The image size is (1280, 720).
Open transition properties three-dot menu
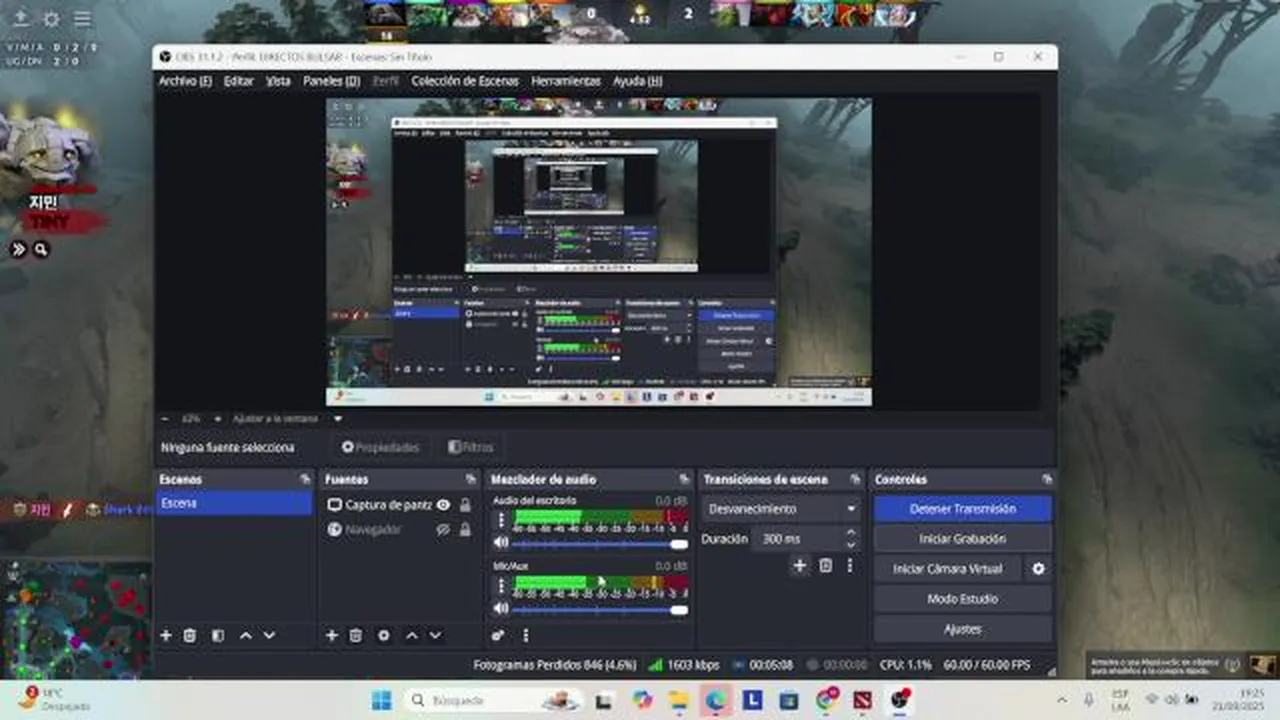[850, 566]
